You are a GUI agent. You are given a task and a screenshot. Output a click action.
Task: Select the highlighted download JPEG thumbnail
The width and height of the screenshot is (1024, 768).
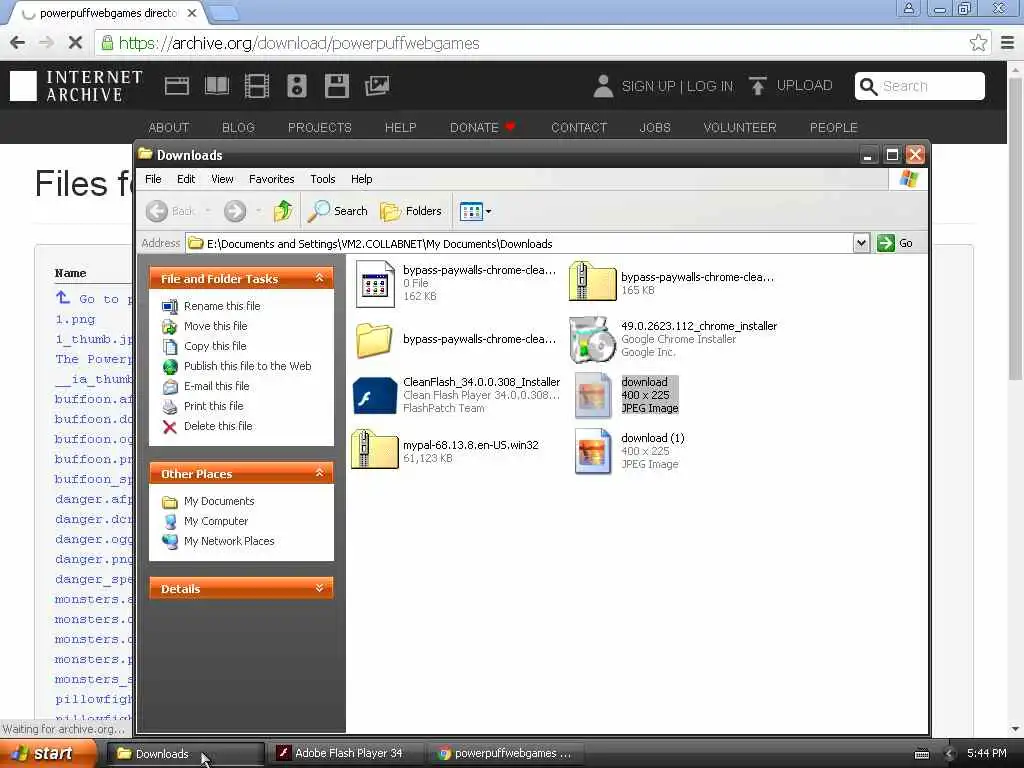[592, 395]
